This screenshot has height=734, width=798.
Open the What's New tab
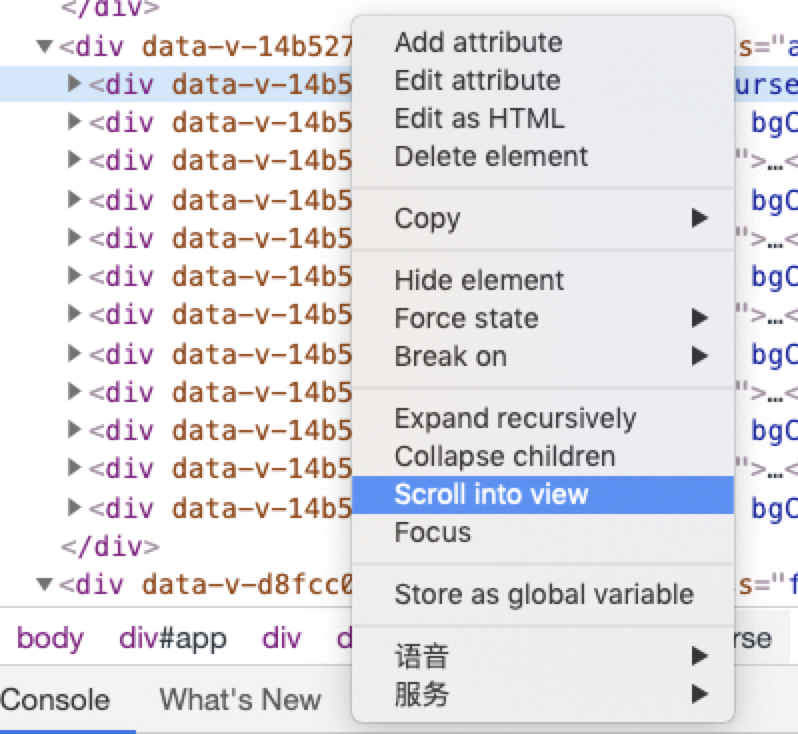pos(240,699)
